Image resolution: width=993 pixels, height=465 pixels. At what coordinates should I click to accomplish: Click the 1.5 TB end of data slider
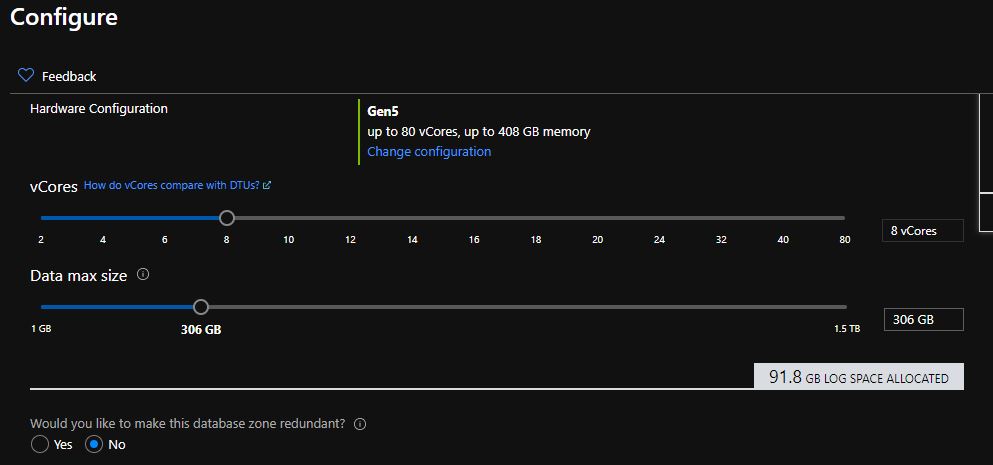pyautogui.click(x=845, y=307)
